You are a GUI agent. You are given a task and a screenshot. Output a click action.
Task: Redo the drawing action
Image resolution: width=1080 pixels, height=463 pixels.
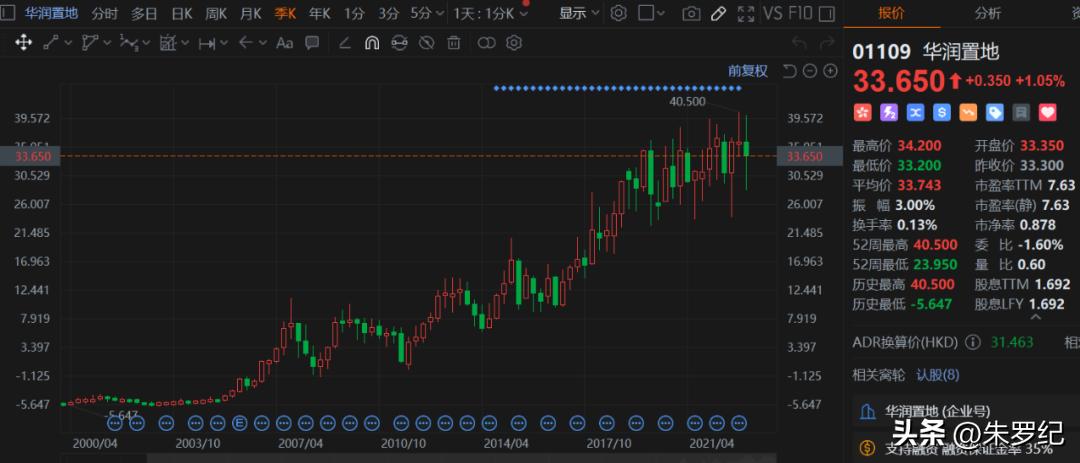coord(827,43)
